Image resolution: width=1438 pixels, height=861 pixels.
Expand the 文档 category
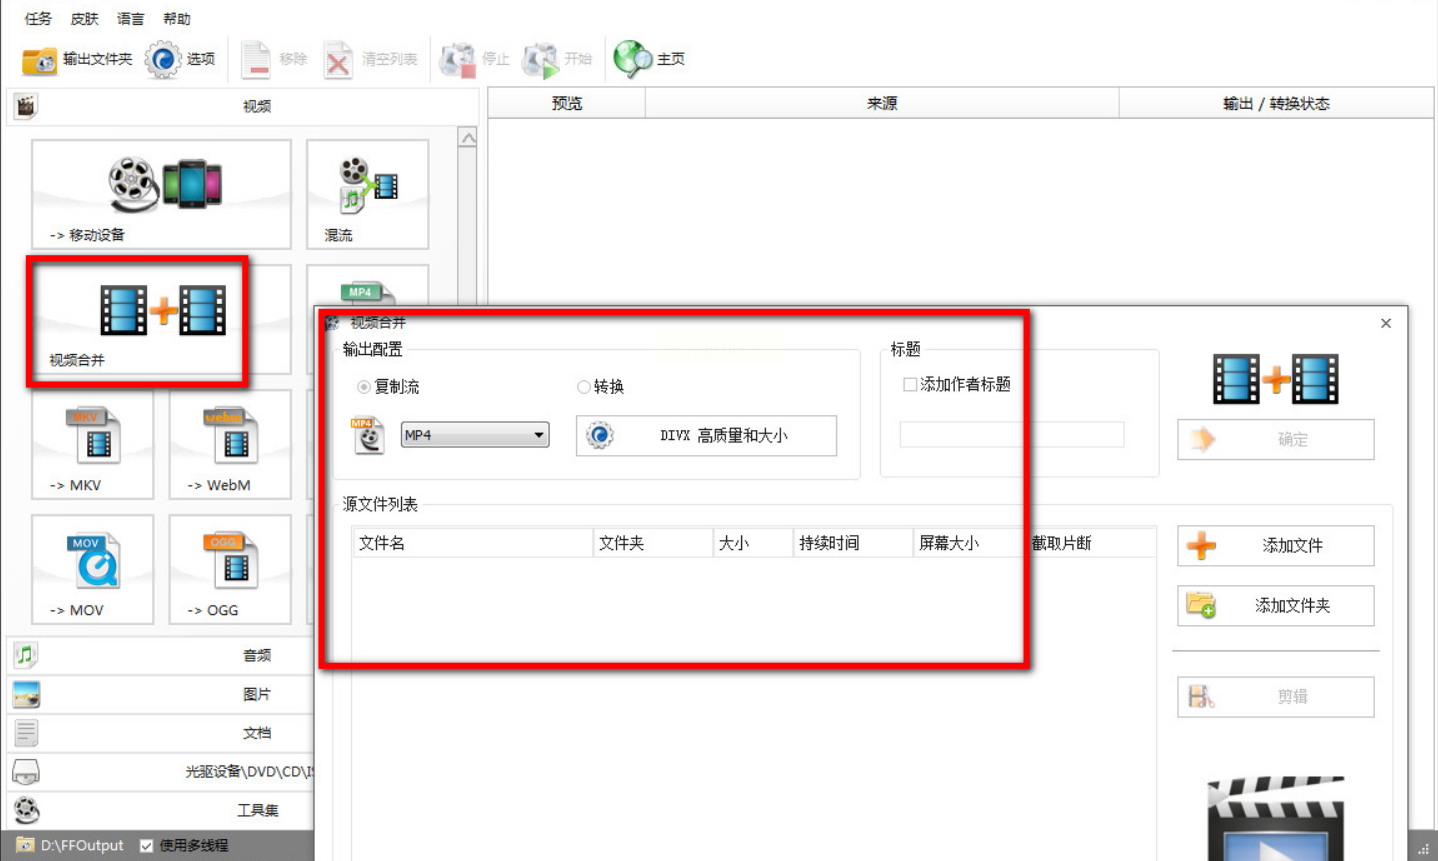[x=160, y=733]
